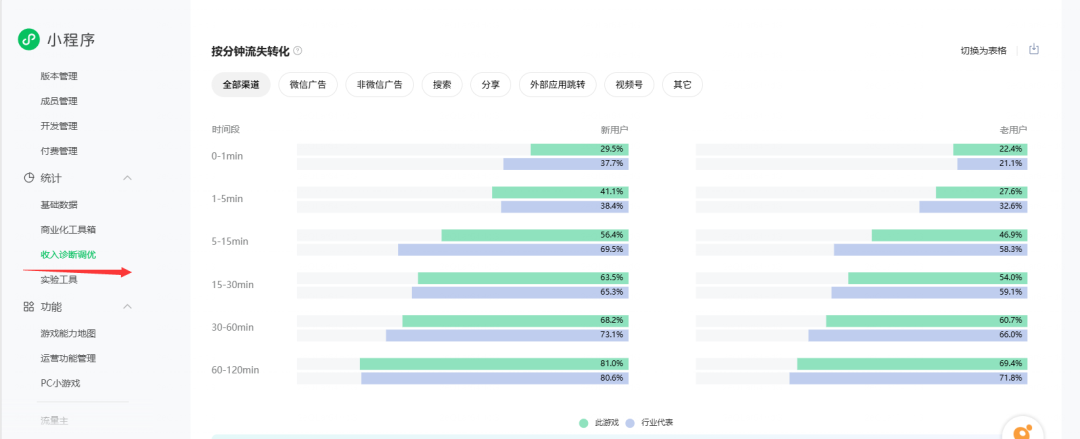Click the 功能 grid icon
Image resolution: width=1080 pixels, height=439 pixels.
(29, 307)
